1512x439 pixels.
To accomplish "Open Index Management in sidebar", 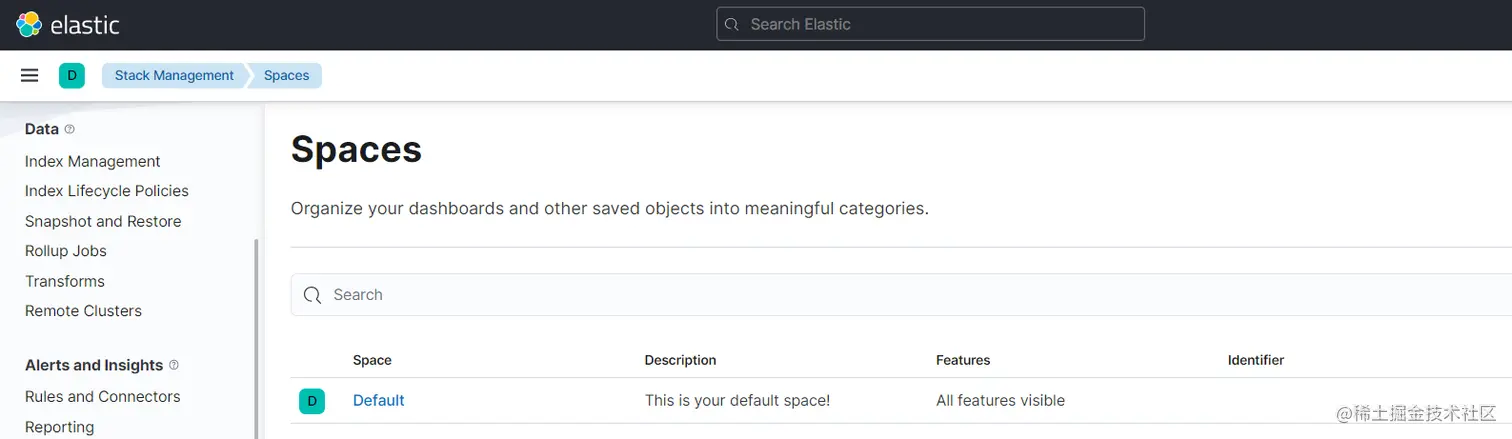I will point(93,162).
